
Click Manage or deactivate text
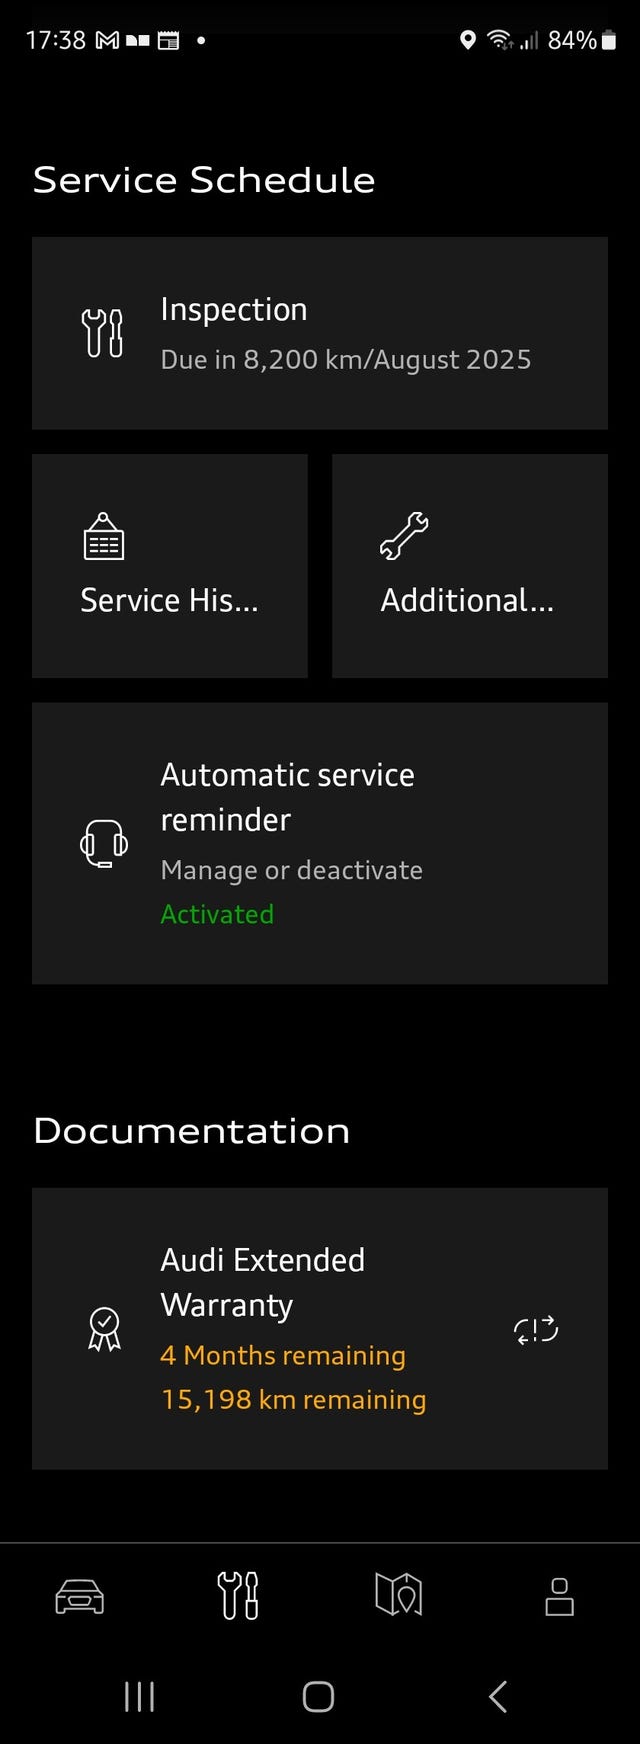click(291, 870)
